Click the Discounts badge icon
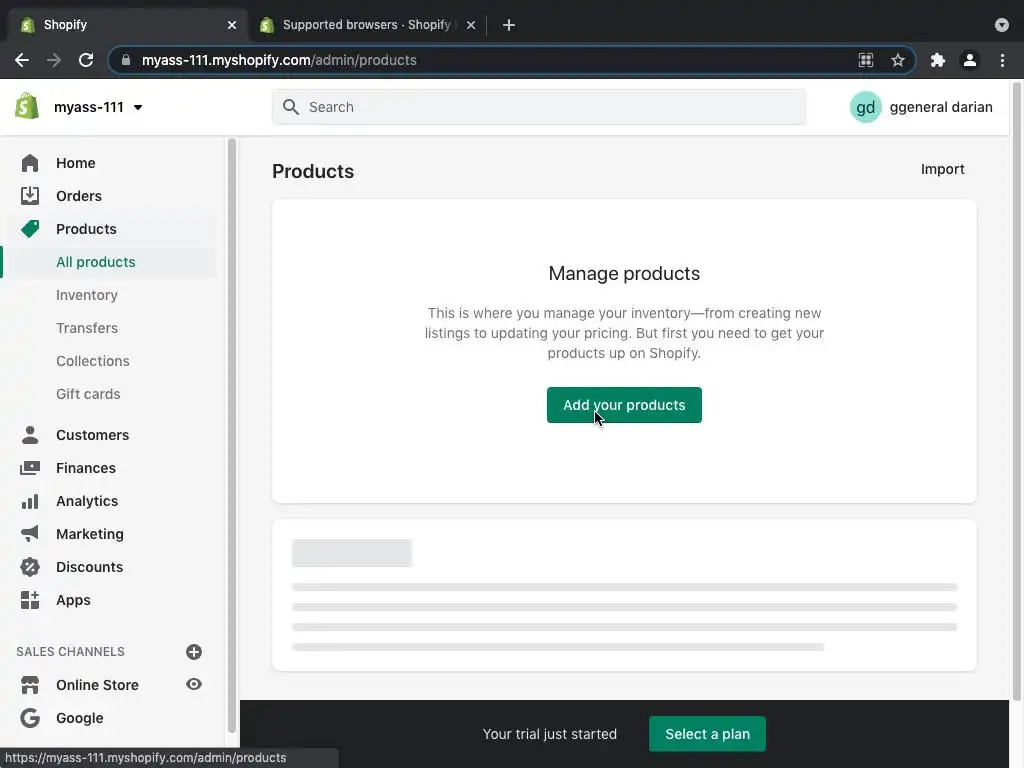The height and width of the screenshot is (768, 1024). pyautogui.click(x=29, y=567)
